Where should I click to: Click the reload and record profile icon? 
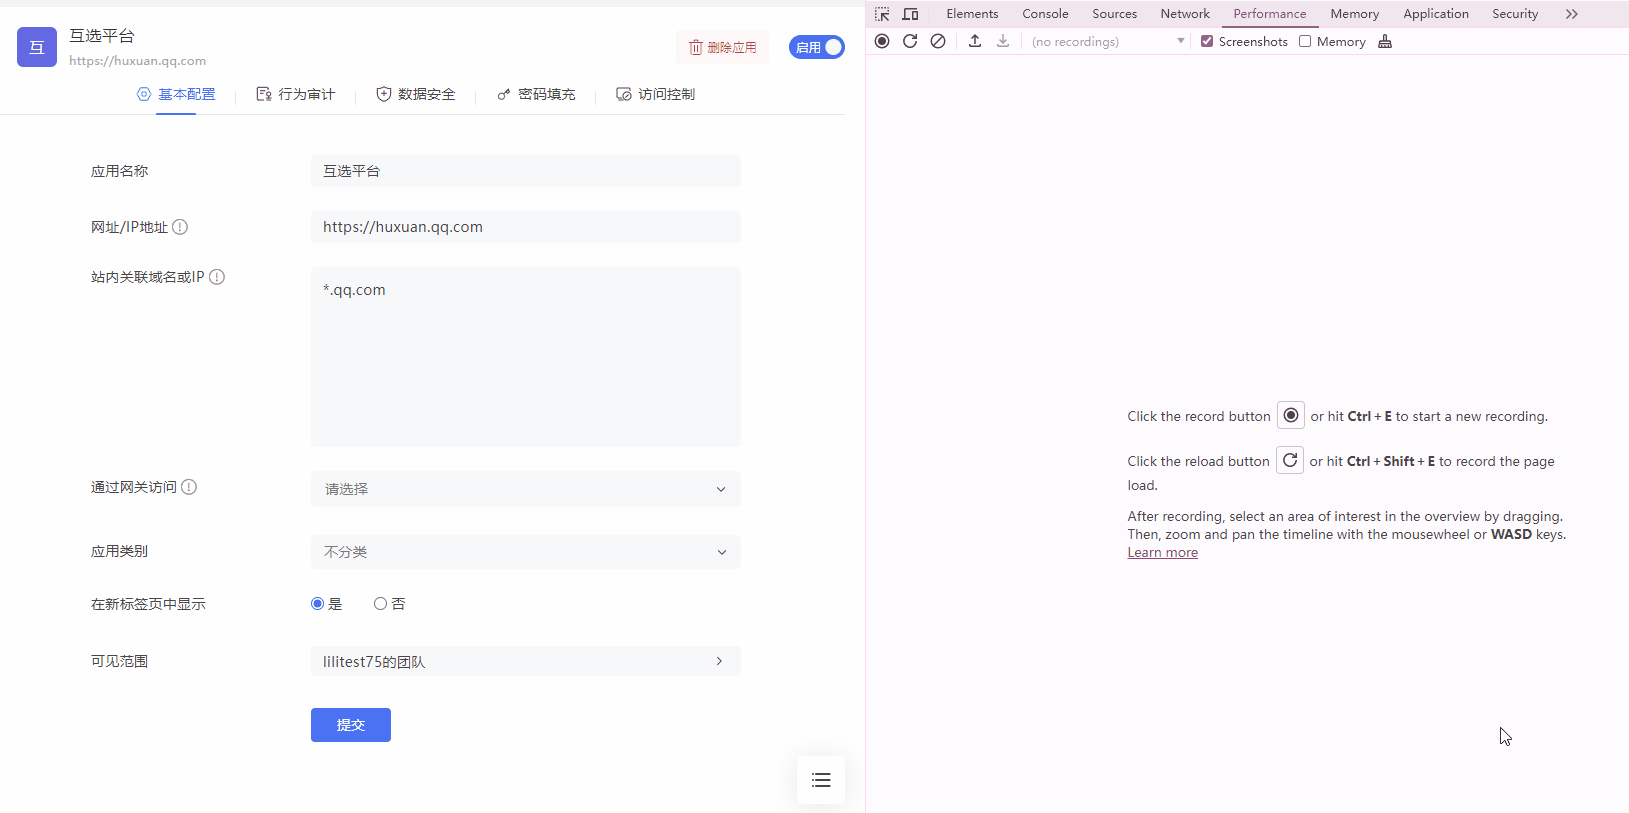click(910, 41)
